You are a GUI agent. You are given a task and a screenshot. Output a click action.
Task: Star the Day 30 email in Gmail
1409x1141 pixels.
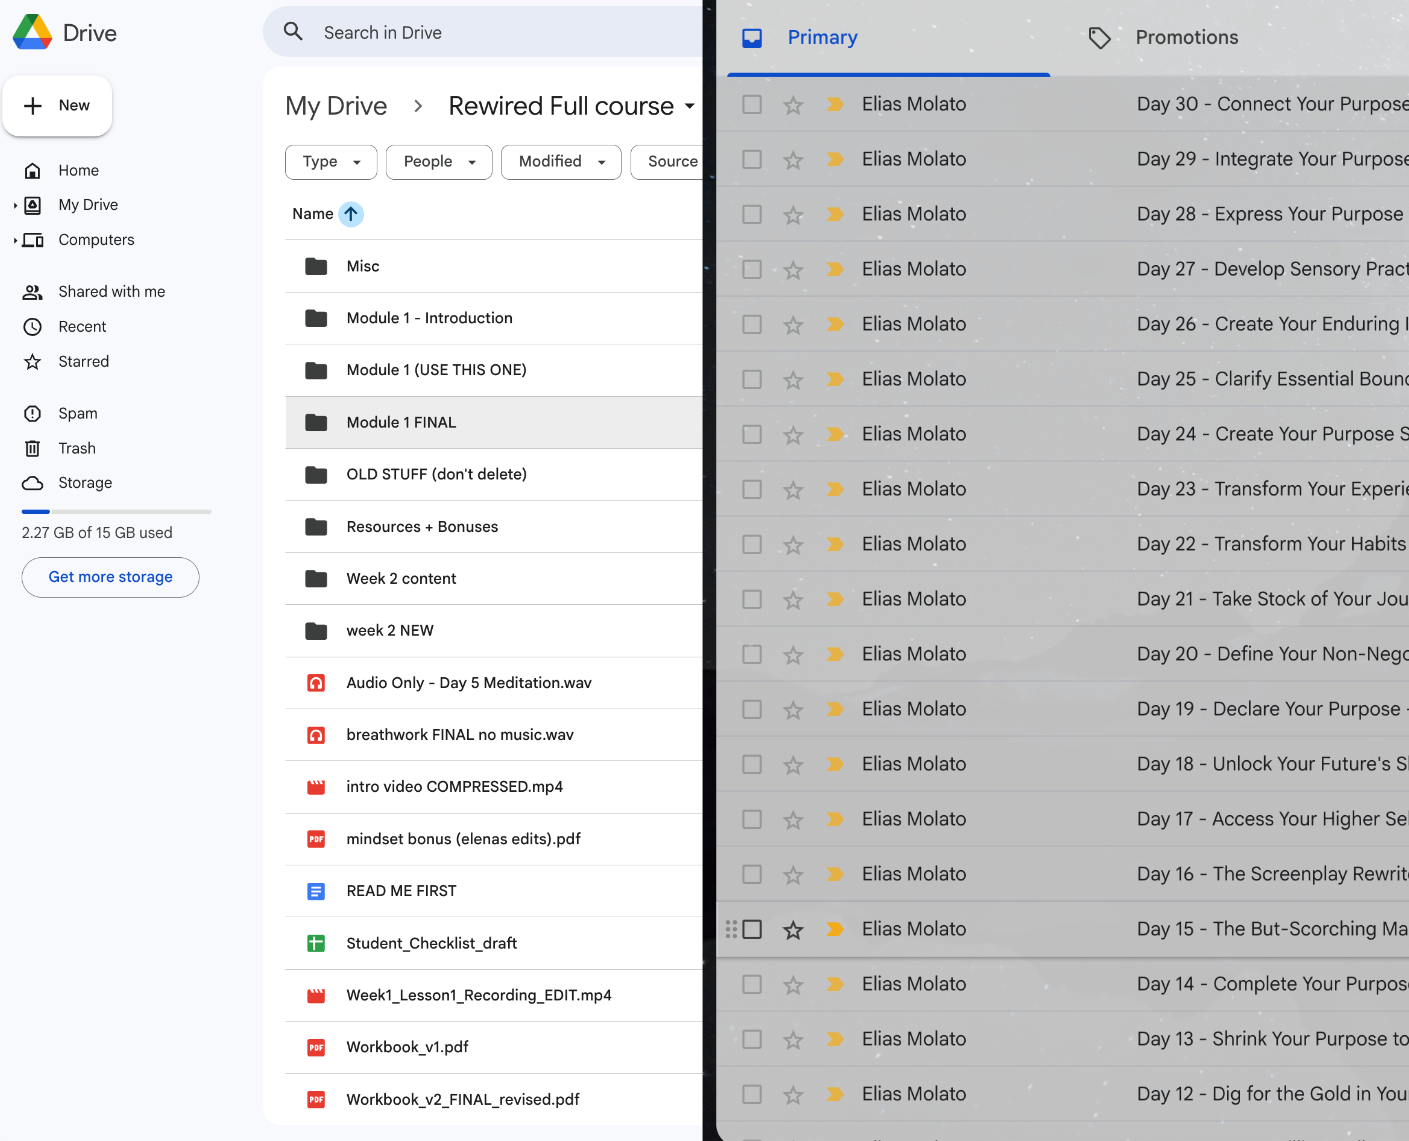[793, 105]
